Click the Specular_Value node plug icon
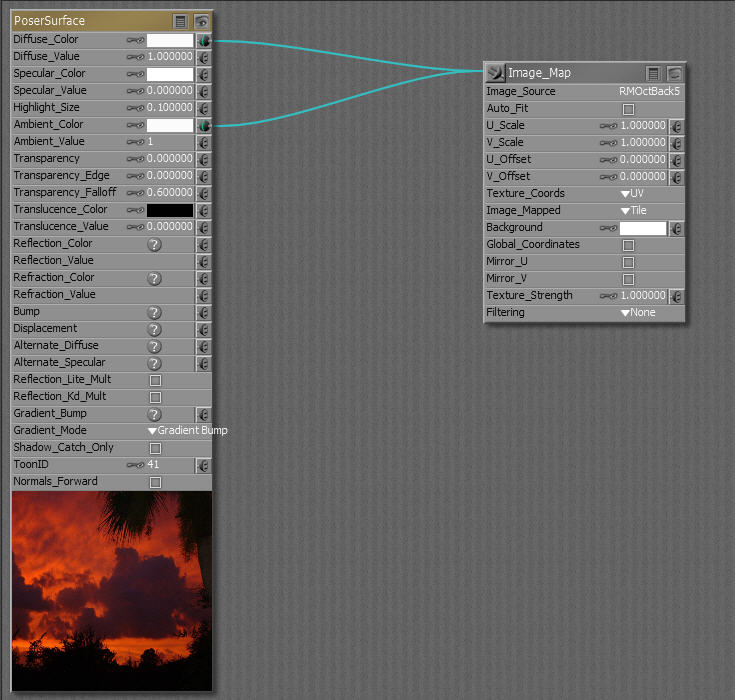Image resolution: width=735 pixels, height=700 pixels. tap(203, 91)
